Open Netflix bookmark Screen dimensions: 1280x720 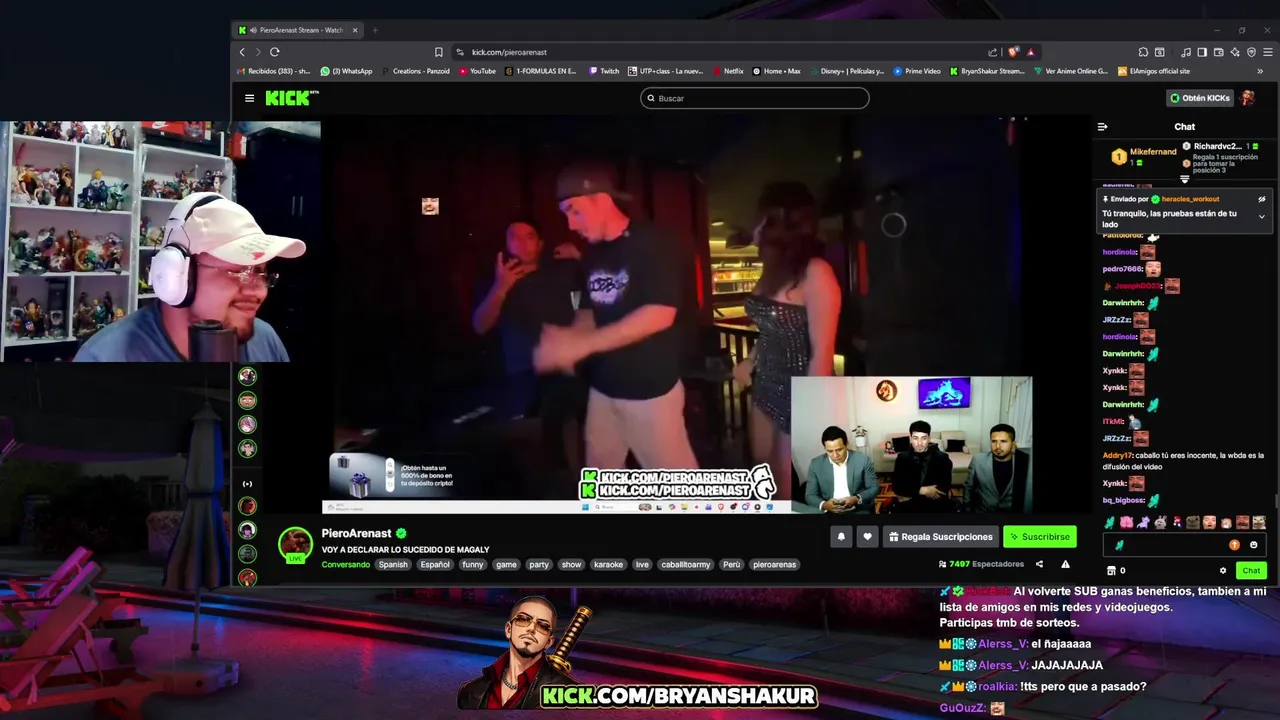point(727,71)
